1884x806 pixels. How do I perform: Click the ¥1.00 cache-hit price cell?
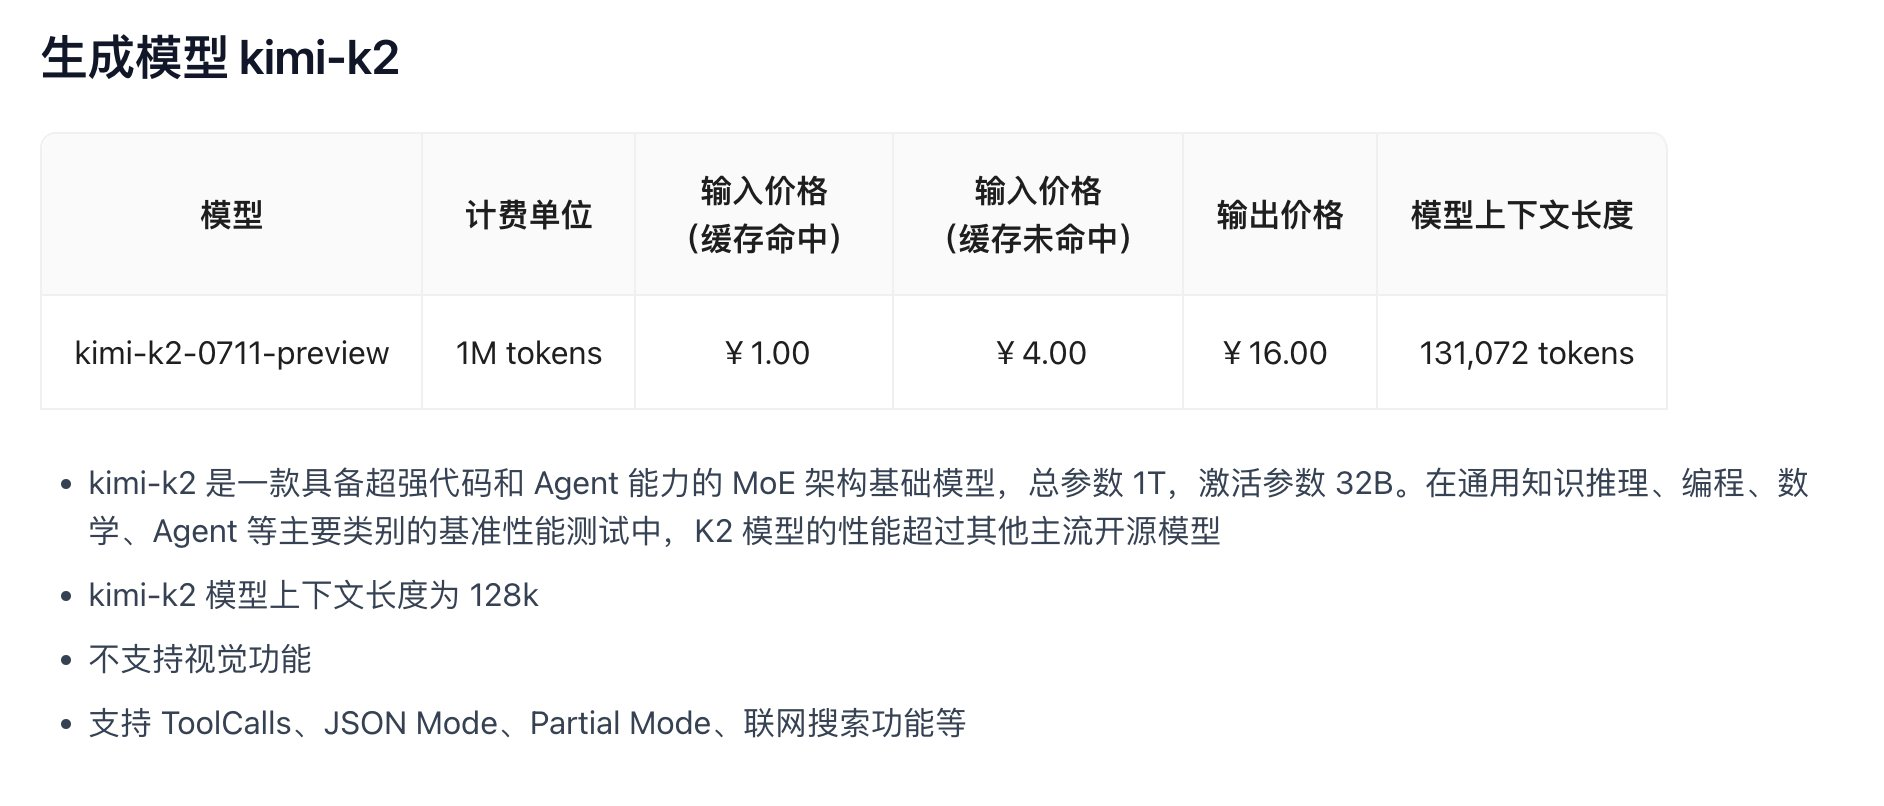click(765, 353)
